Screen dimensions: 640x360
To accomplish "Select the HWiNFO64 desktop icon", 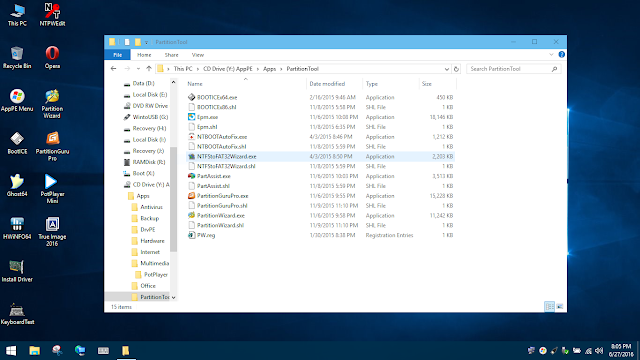I will pyautogui.click(x=17, y=228).
